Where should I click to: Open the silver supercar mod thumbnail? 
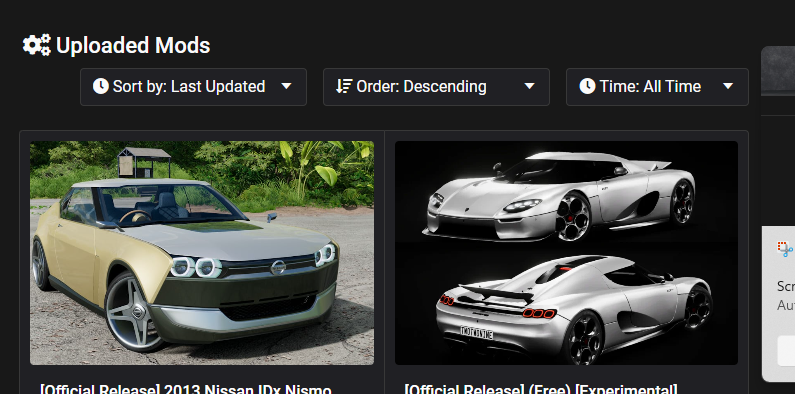(566, 253)
